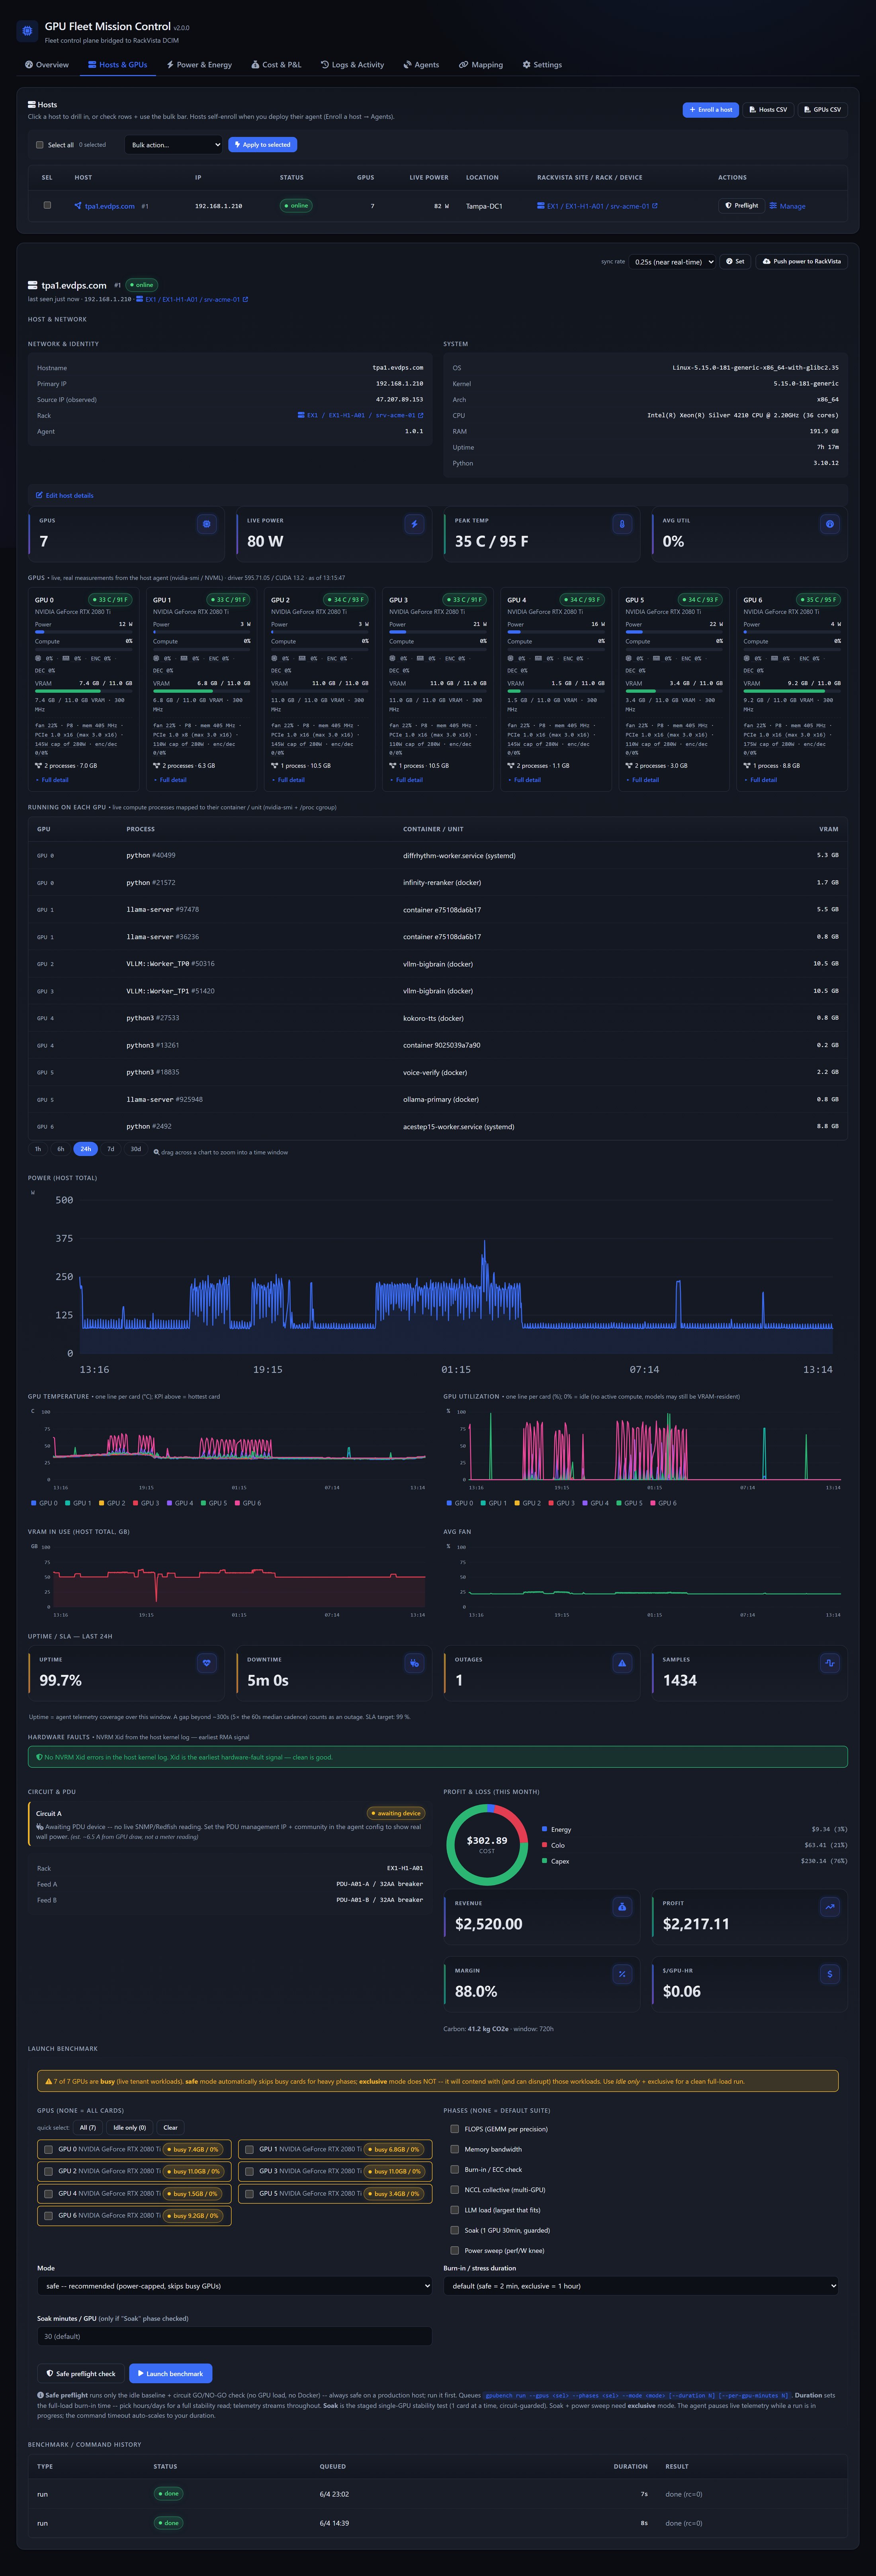Click the Margin percent icon

(622, 1974)
